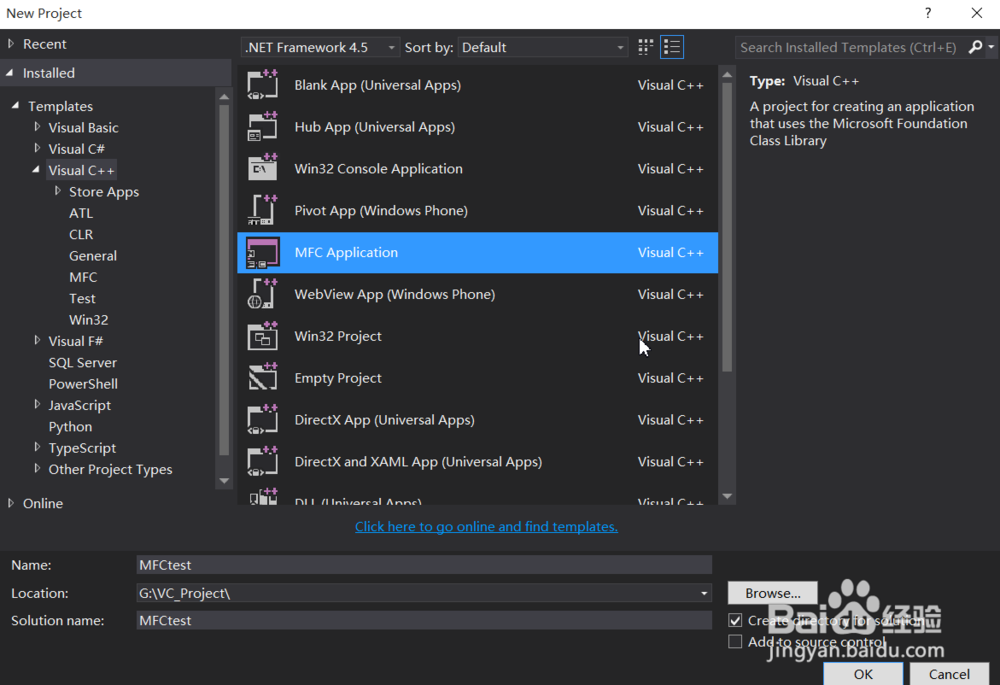This screenshot has width=1000, height=685.
Task: Select PowerShell in the tree
Action: pos(84,384)
